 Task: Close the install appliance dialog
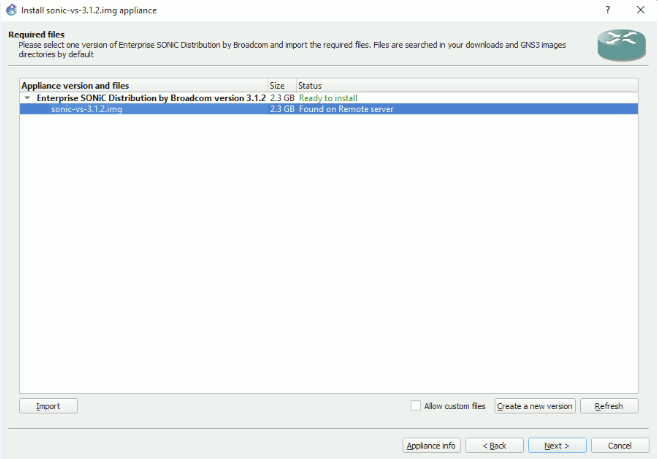[x=640, y=10]
